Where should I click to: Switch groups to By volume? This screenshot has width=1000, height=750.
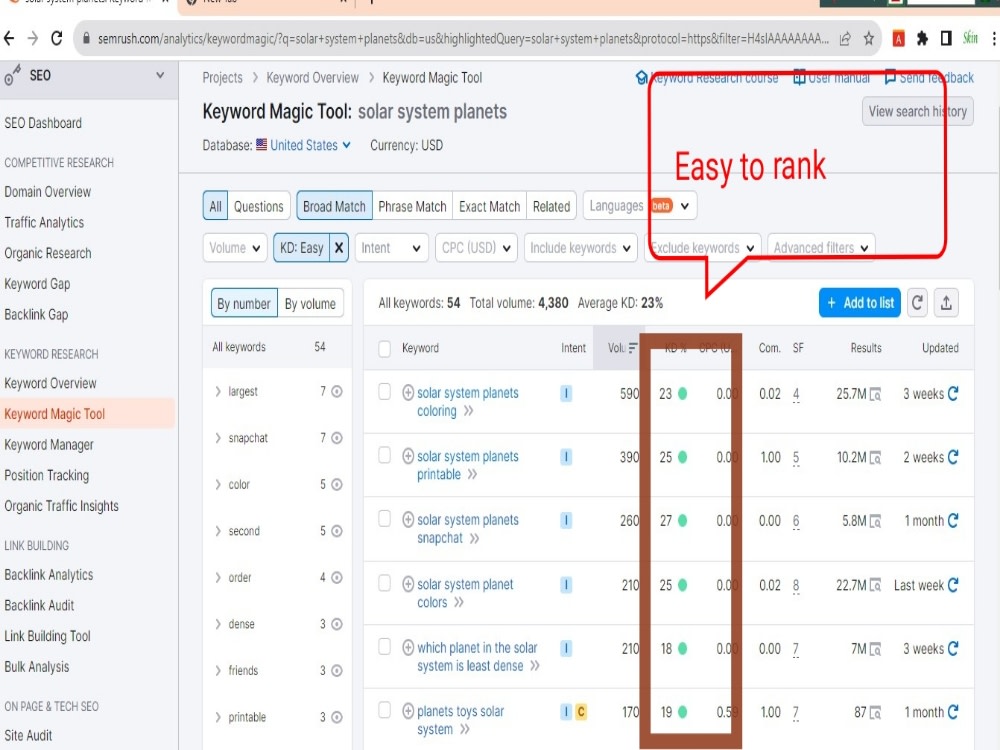click(310, 304)
